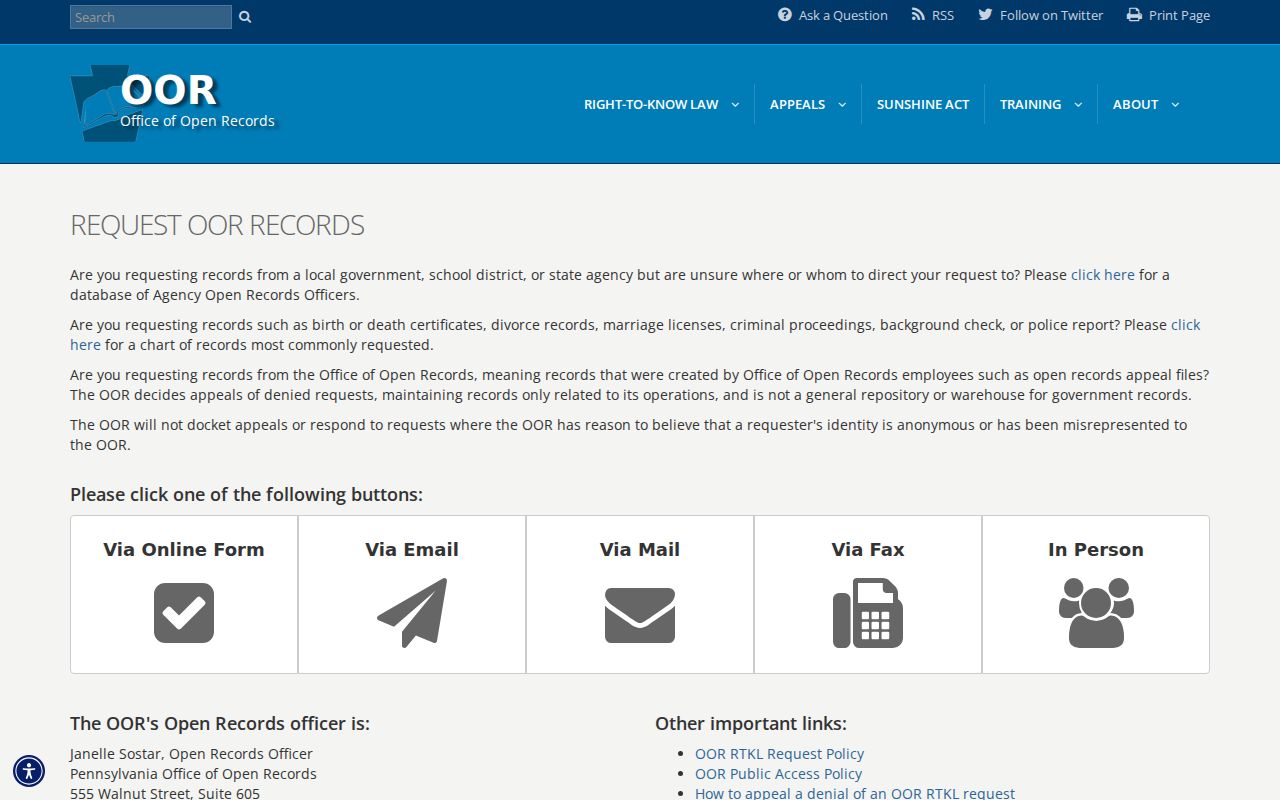Click the RSS feed icon
Image resolution: width=1280 pixels, height=800 pixels.
coord(918,15)
